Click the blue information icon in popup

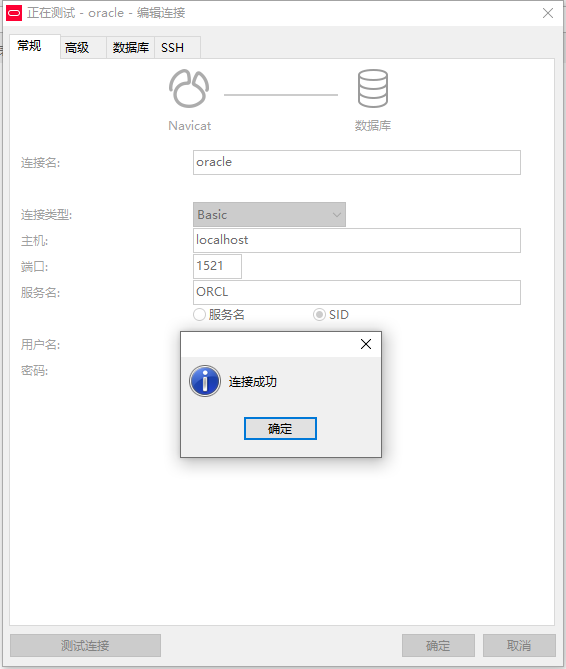pyautogui.click(x=205, y=381)
